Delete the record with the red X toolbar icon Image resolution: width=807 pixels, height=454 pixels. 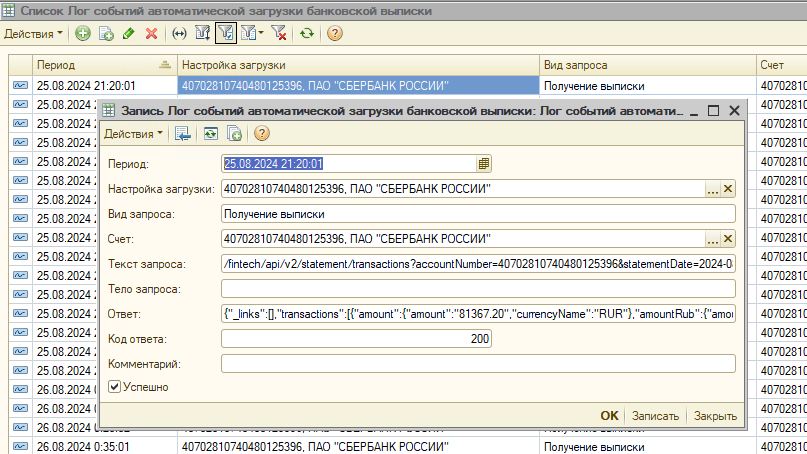[151, 33]
